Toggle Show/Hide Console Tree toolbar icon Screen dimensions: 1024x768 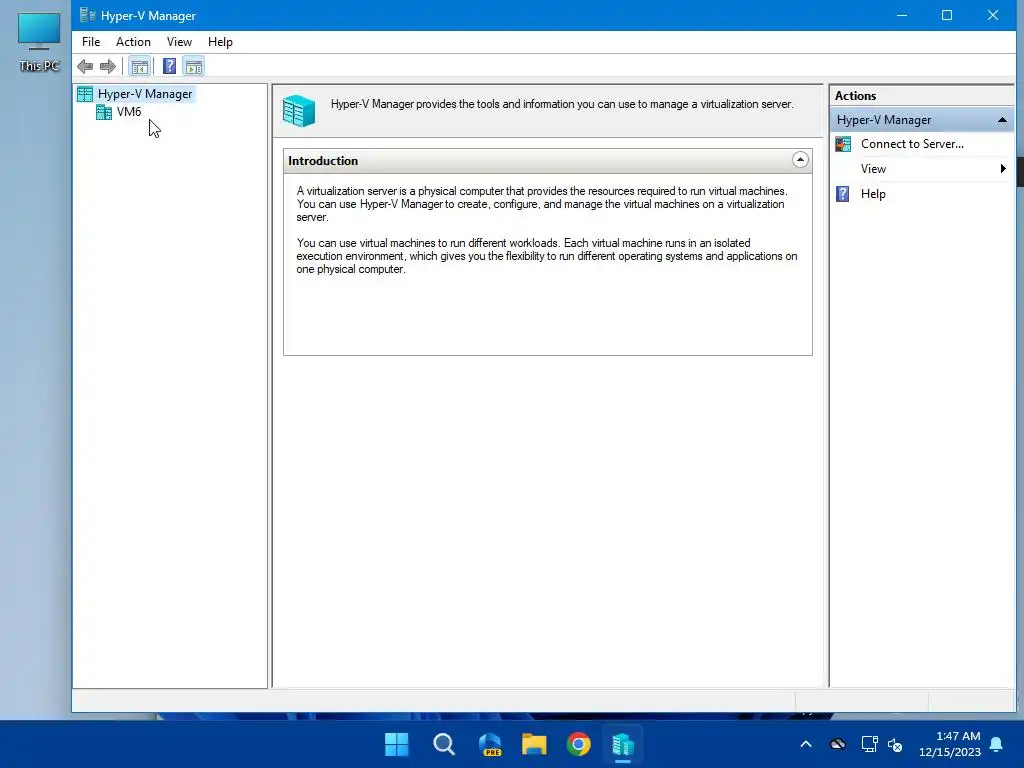click(139, 66)
